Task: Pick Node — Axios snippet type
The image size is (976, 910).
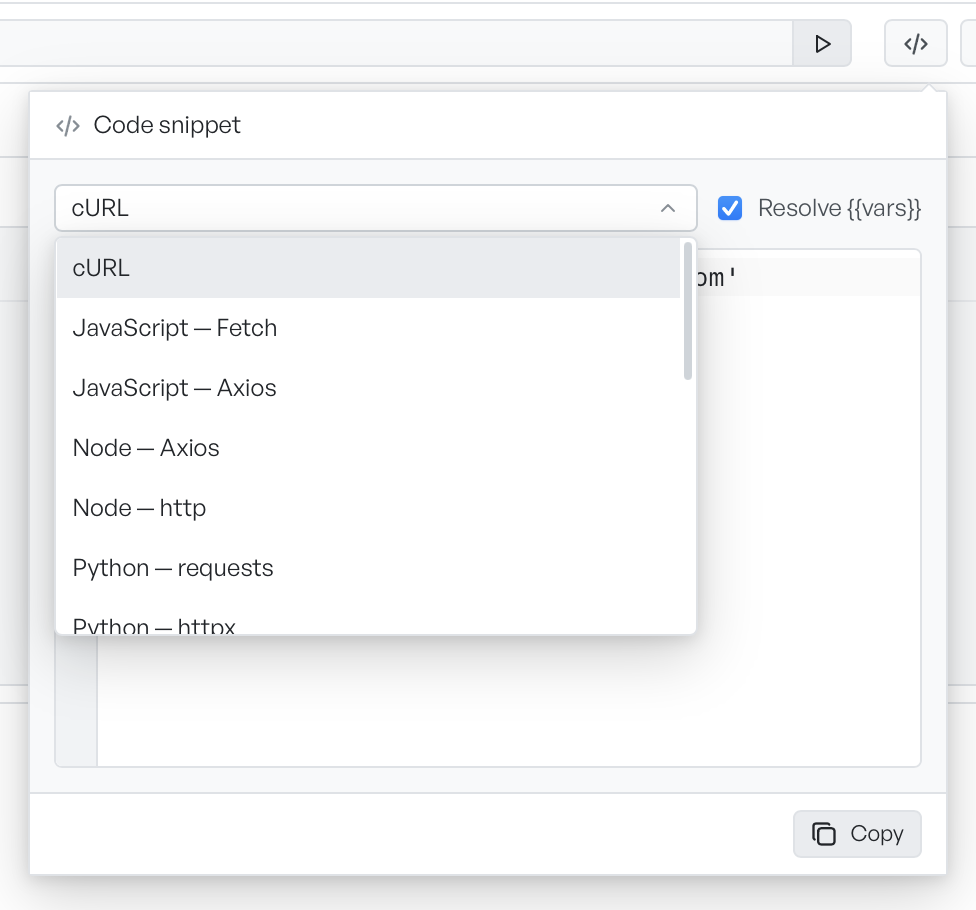Action: click(x=368, y=448)
